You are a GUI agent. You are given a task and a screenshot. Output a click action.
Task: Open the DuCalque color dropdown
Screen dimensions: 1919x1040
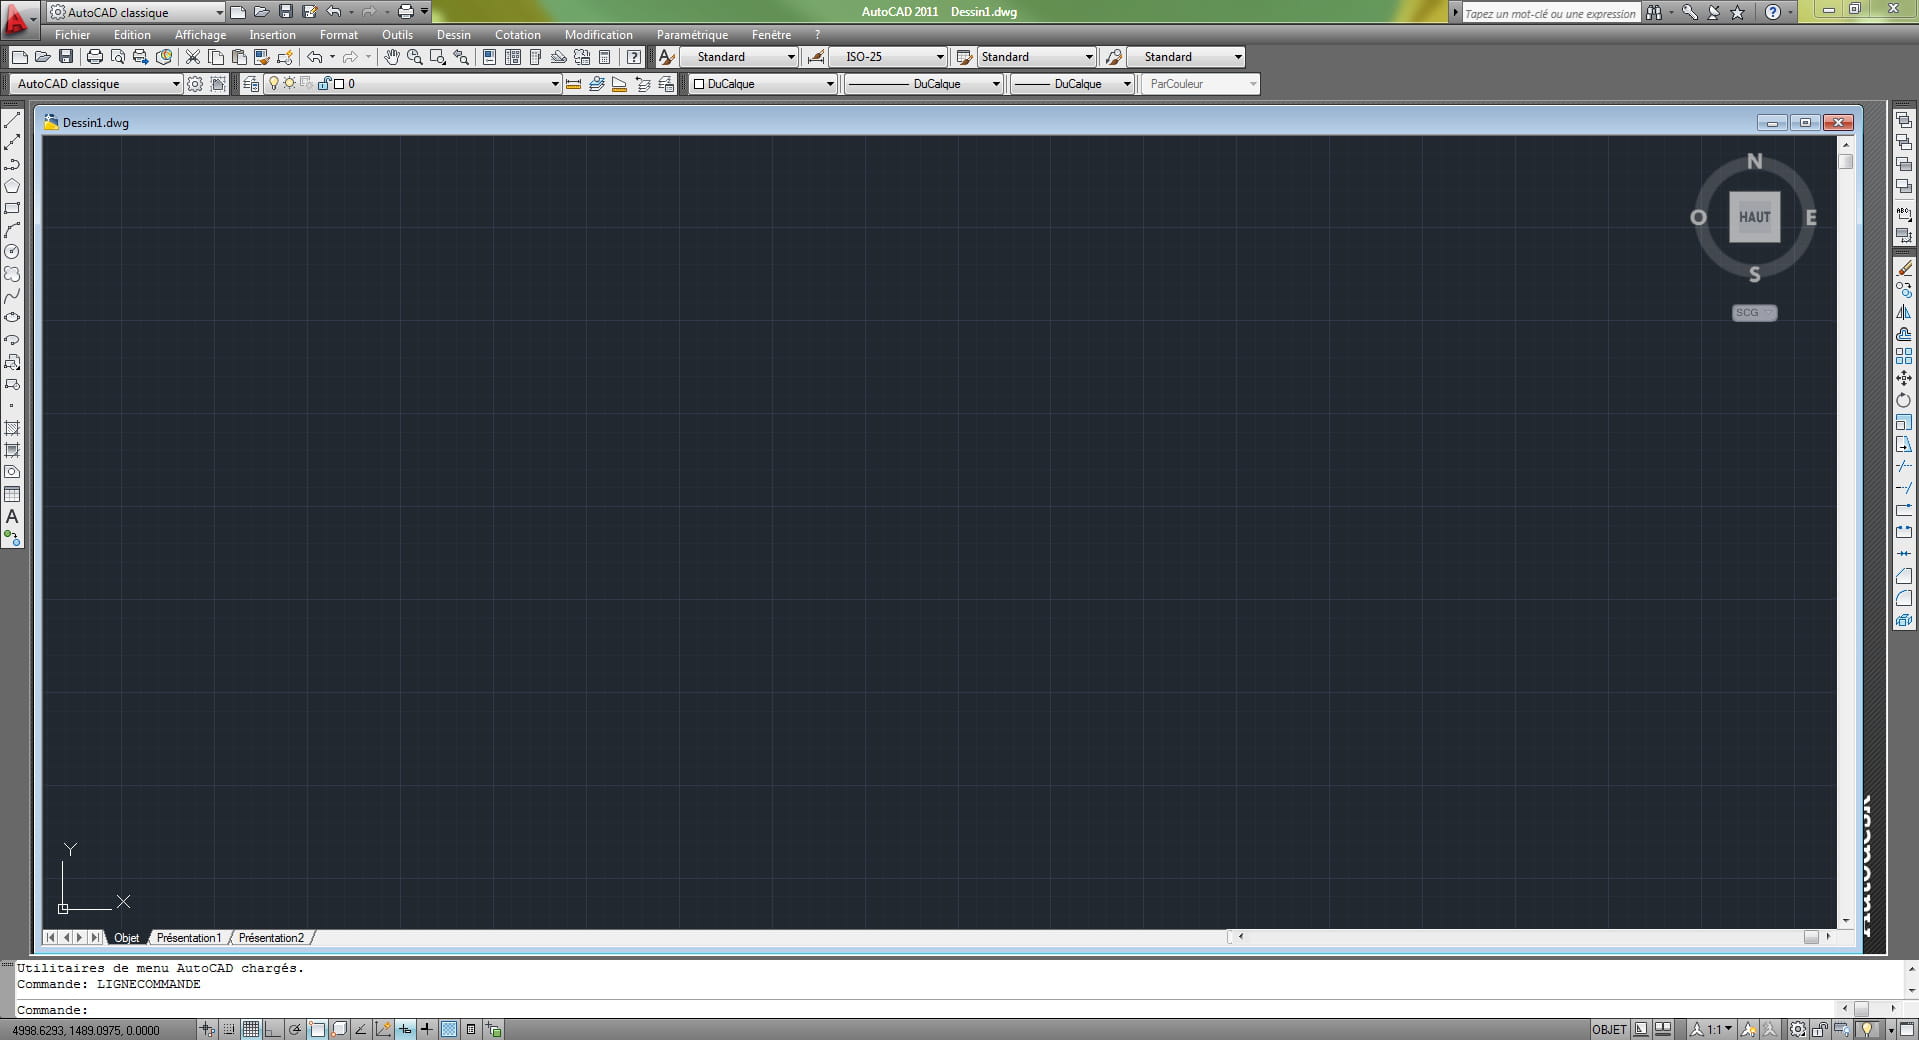click(829, 84)
